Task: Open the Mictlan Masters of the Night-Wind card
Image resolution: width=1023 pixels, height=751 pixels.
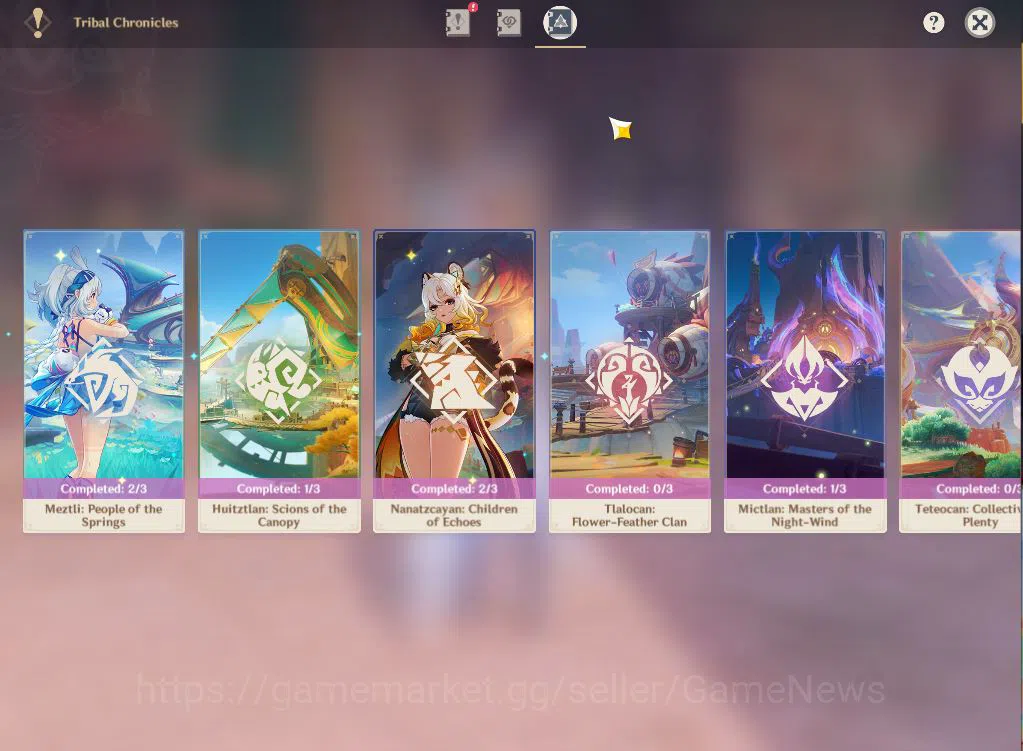Action: (805, 381)
